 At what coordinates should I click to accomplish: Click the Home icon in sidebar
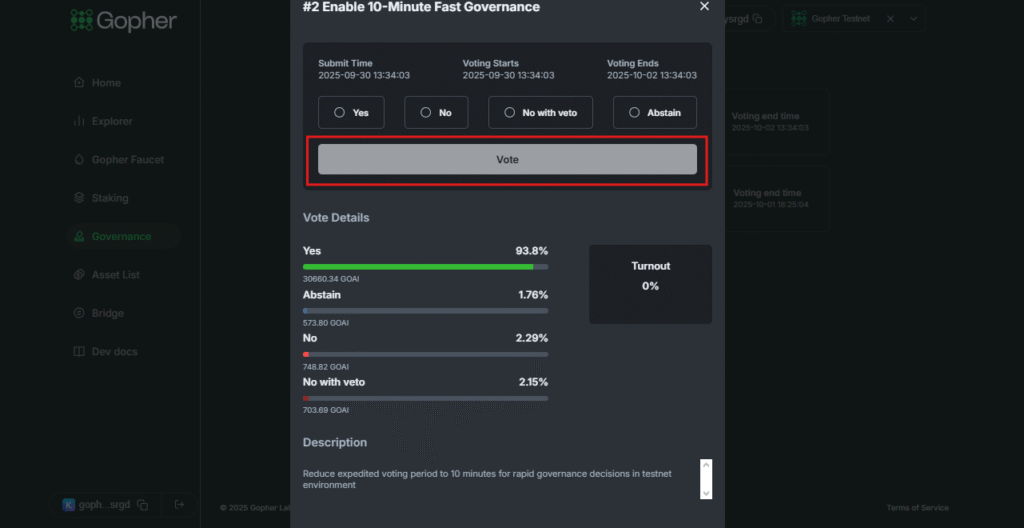click(x=79, y=83)
